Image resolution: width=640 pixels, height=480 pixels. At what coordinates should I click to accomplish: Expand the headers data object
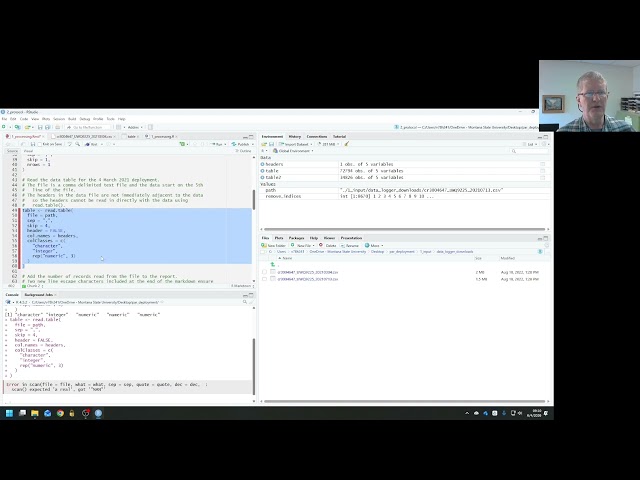[262, 164]
